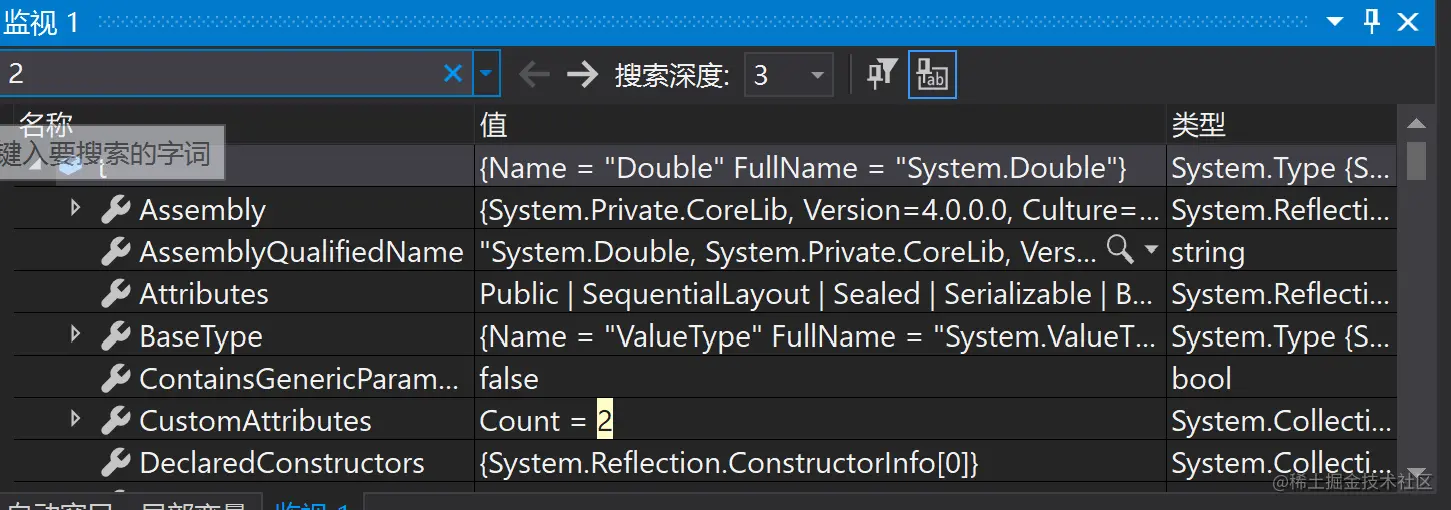Open the window position dropdown in title bar
Viewport: 1451px width, 510px height.
point(1335,21)
